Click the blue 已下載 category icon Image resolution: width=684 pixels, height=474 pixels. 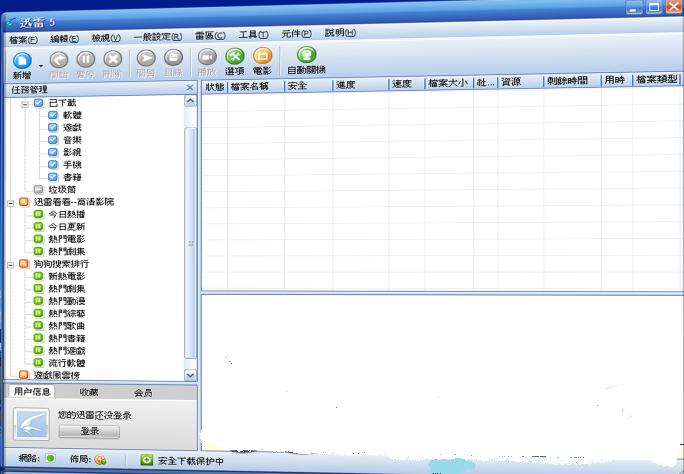pyautogui.click(x=38, y=103)
